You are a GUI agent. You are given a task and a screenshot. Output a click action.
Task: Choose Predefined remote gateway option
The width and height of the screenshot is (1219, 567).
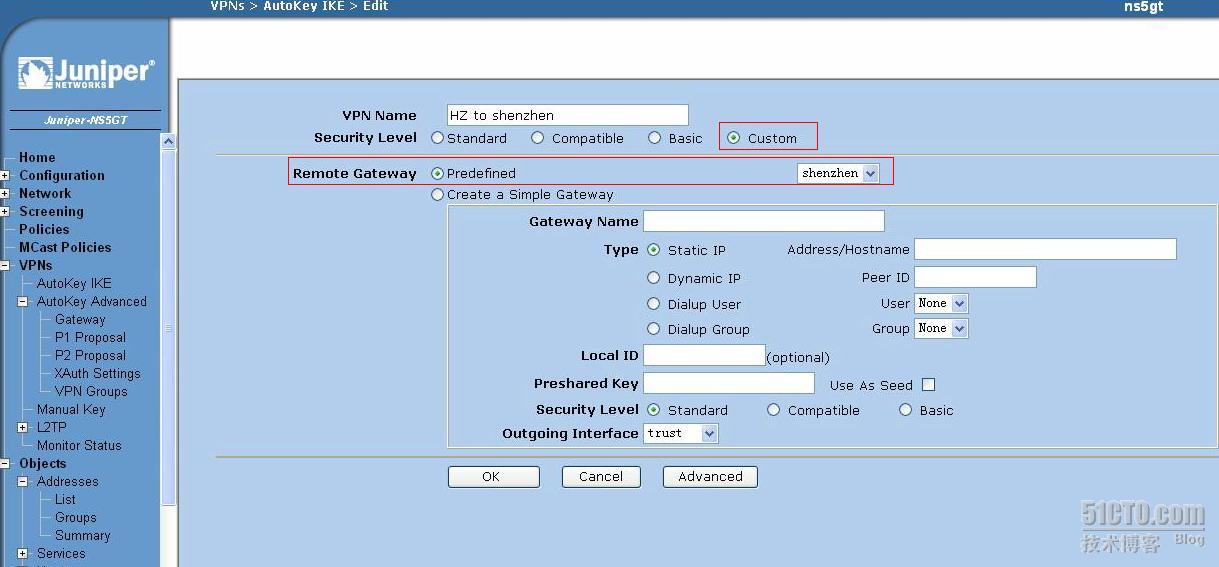(x=437, y=173)
